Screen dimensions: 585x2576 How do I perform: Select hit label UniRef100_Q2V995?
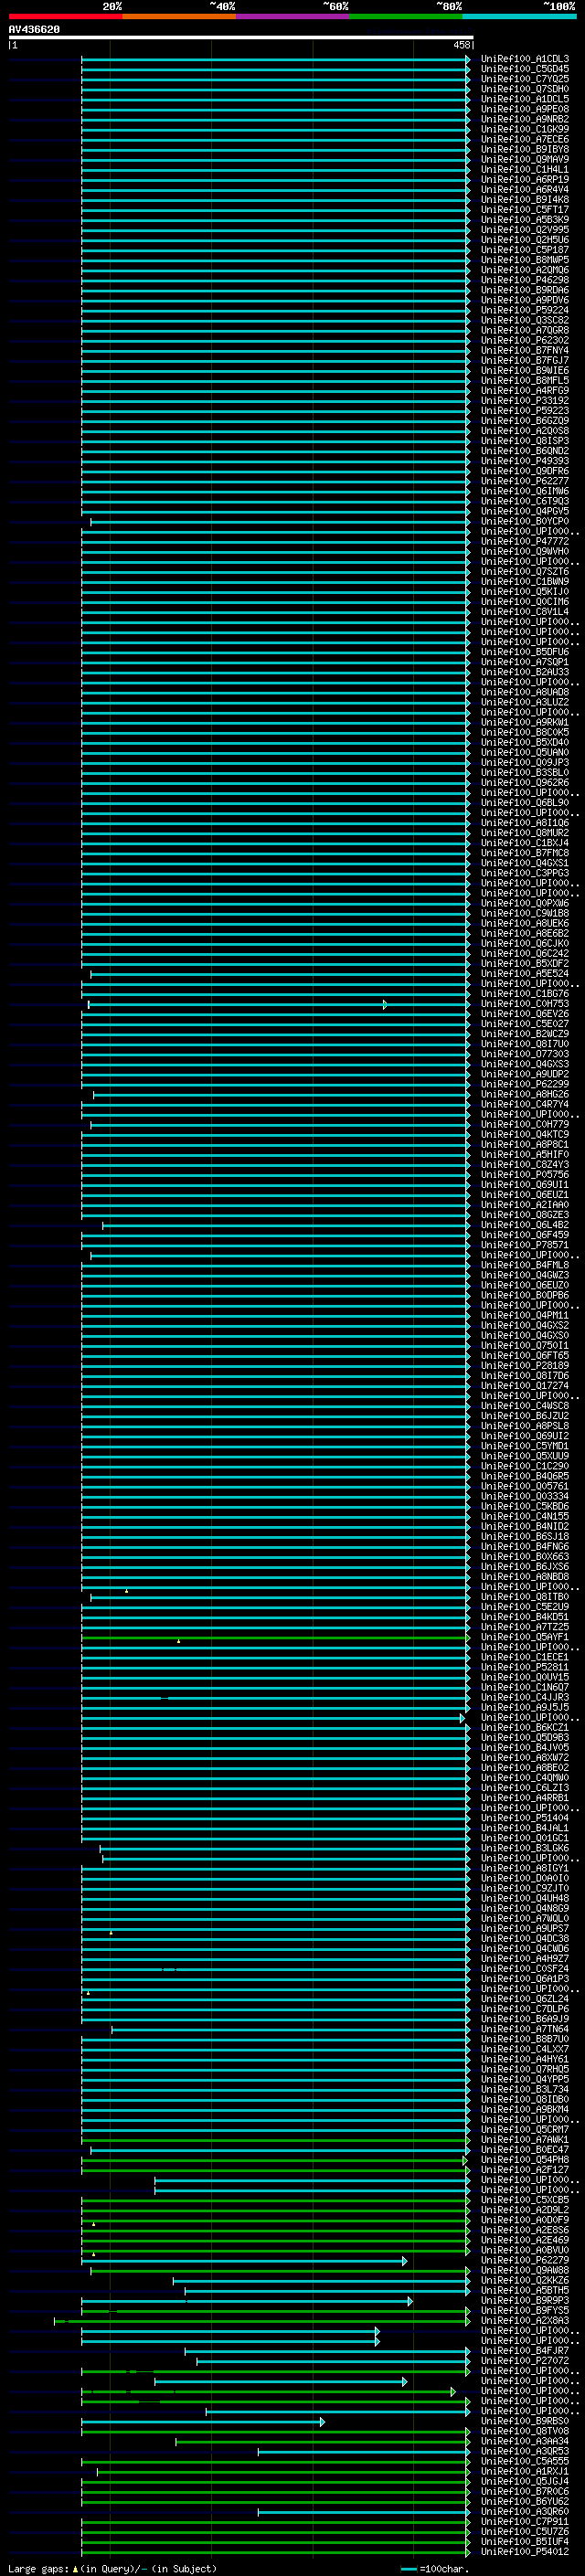pyautogui.click(x=525, y=230)
